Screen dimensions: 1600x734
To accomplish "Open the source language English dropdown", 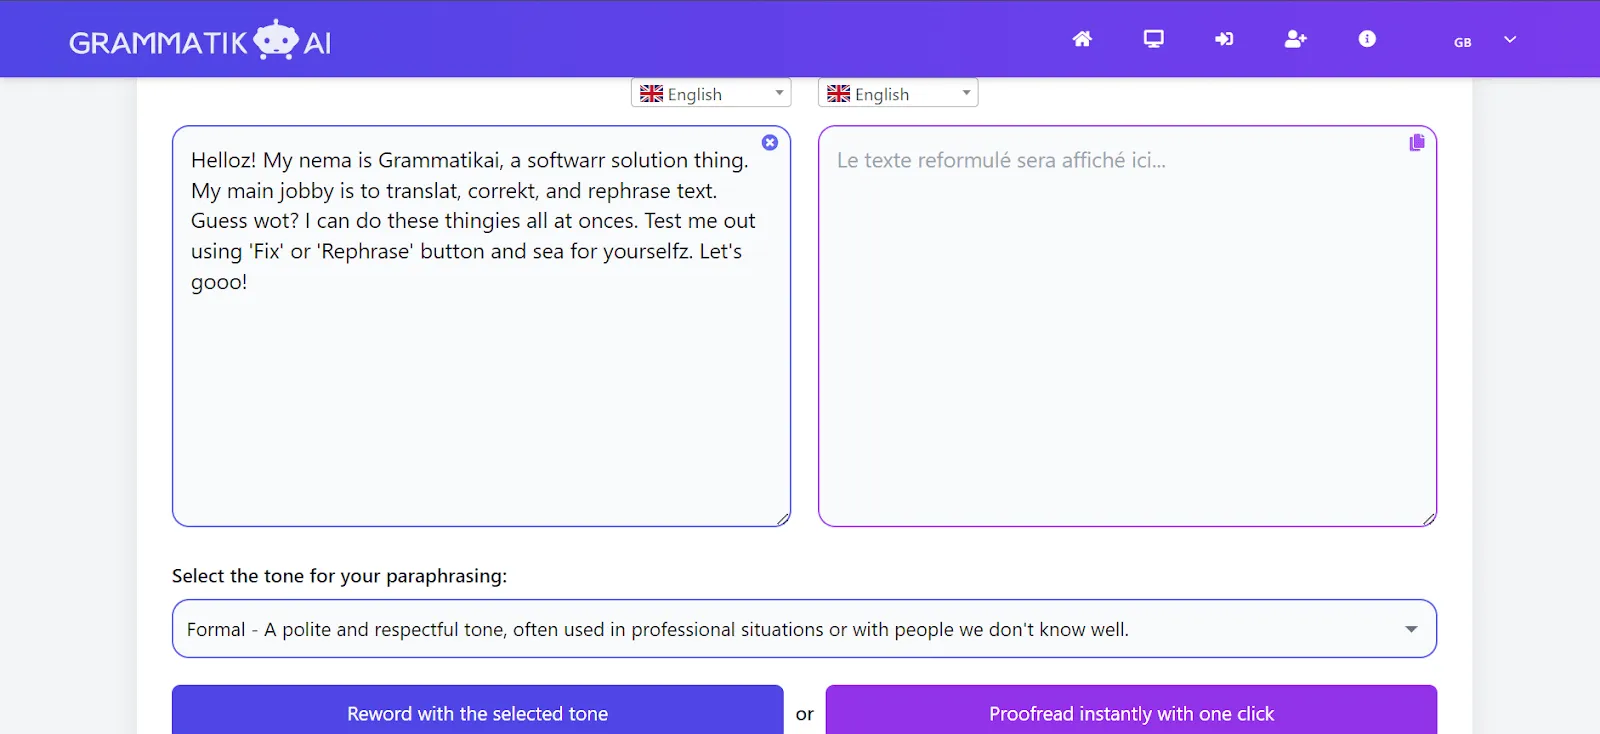I will click(x=711, y=93).
